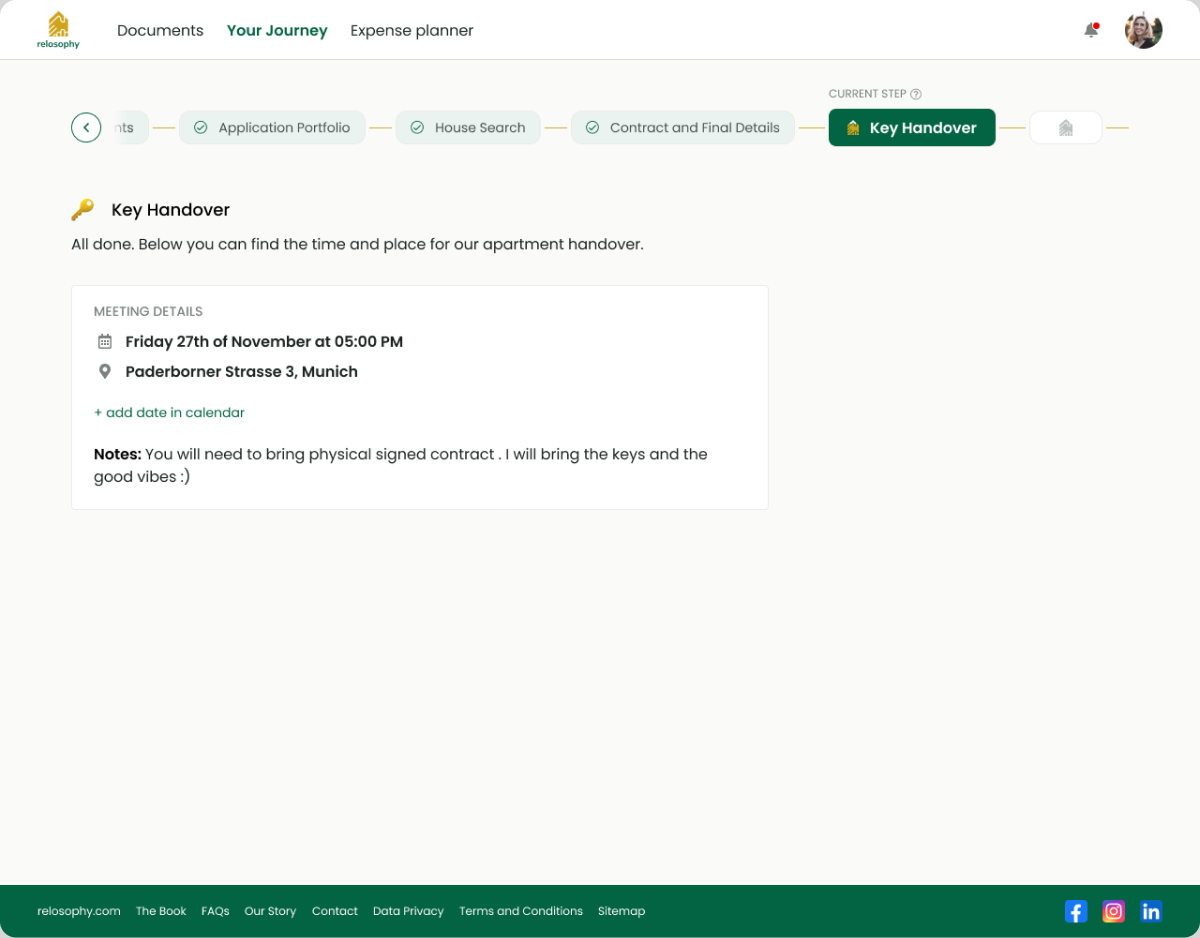Open the user profile avatar
Image resolution: width=1200 pixels, height=938 pixels.
point(1143,30)
